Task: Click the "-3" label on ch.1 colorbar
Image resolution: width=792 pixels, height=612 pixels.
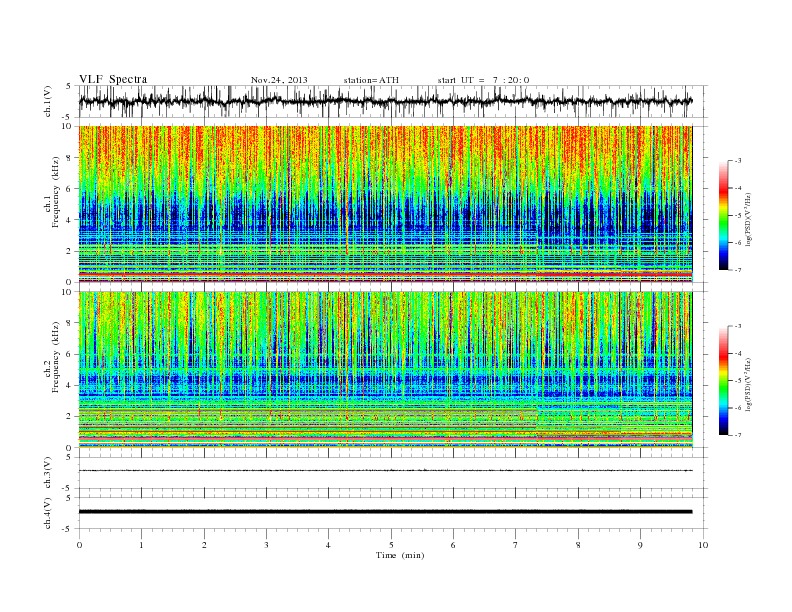Action: (x=738, y=161)
